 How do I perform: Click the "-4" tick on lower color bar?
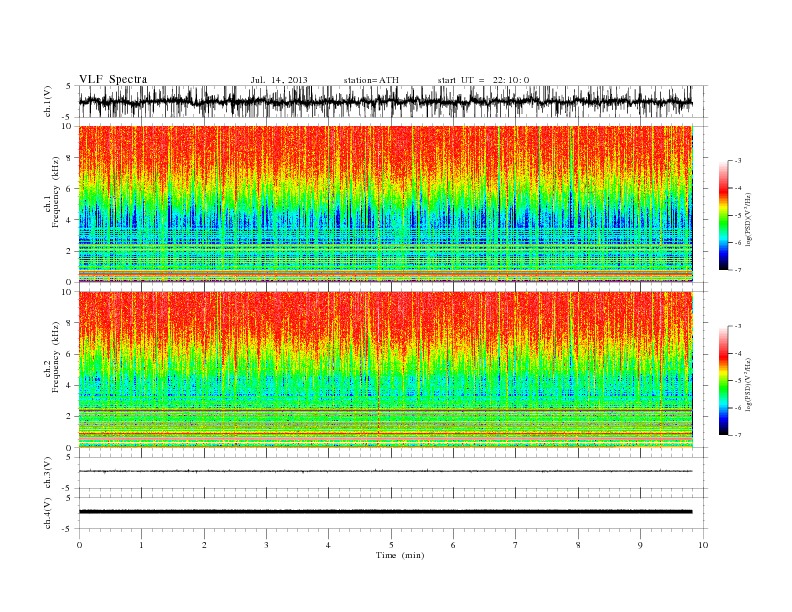(738, 353)
